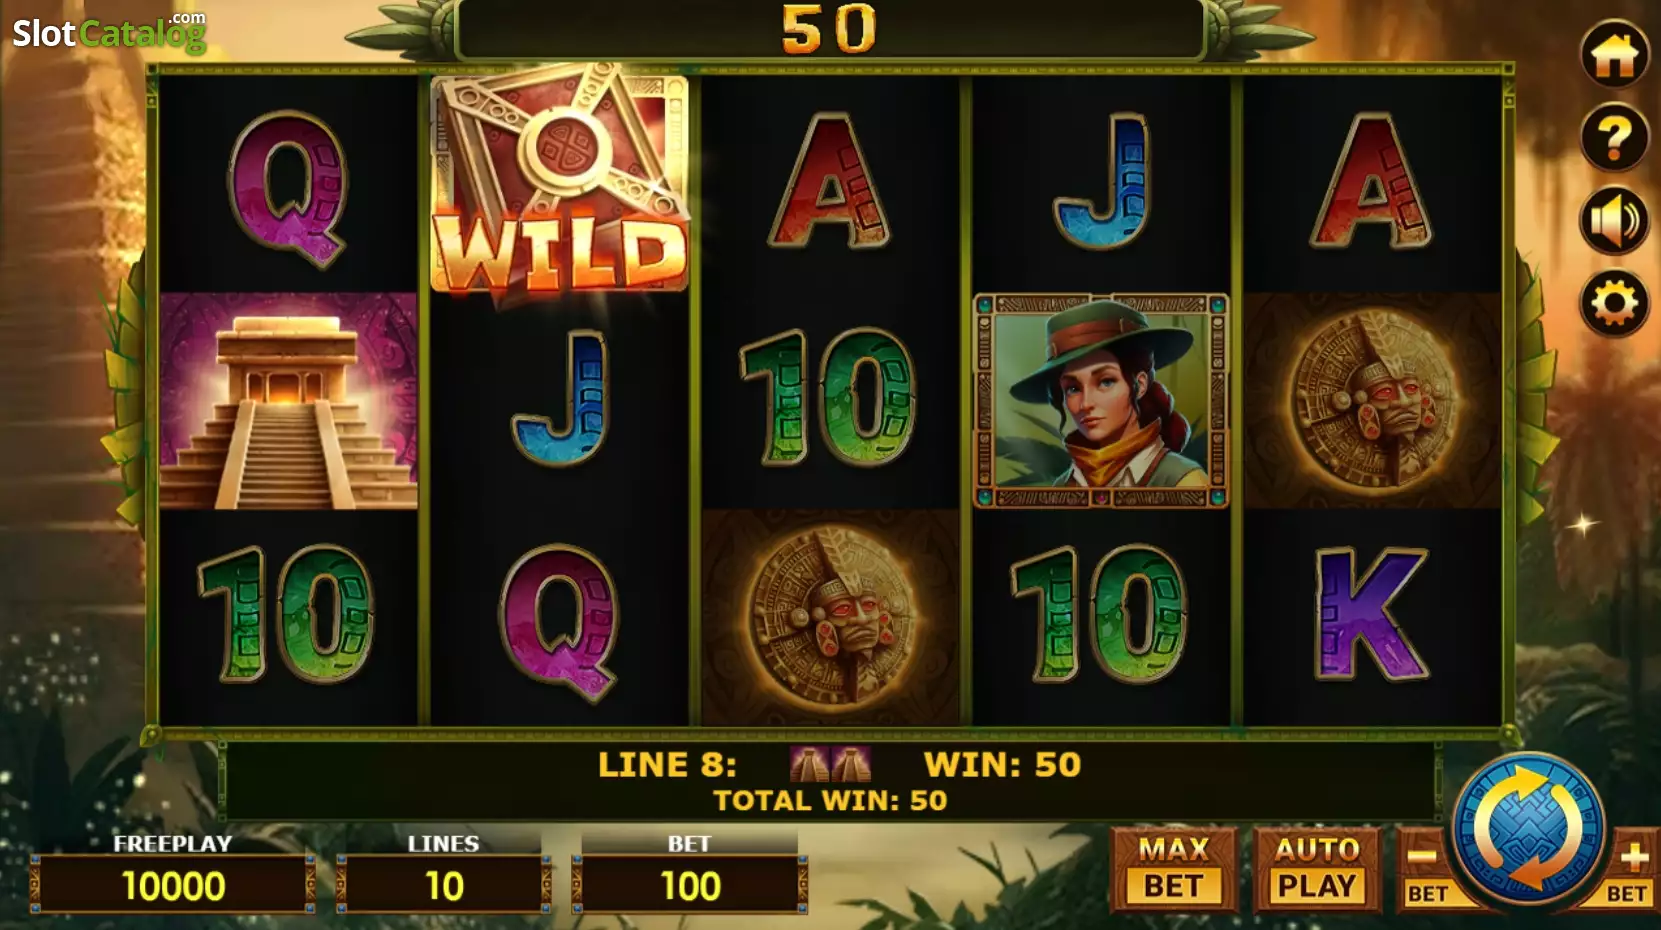Click the SlotCatalog logo
This screenshot has height=930, width=1661.
(109, 32)
